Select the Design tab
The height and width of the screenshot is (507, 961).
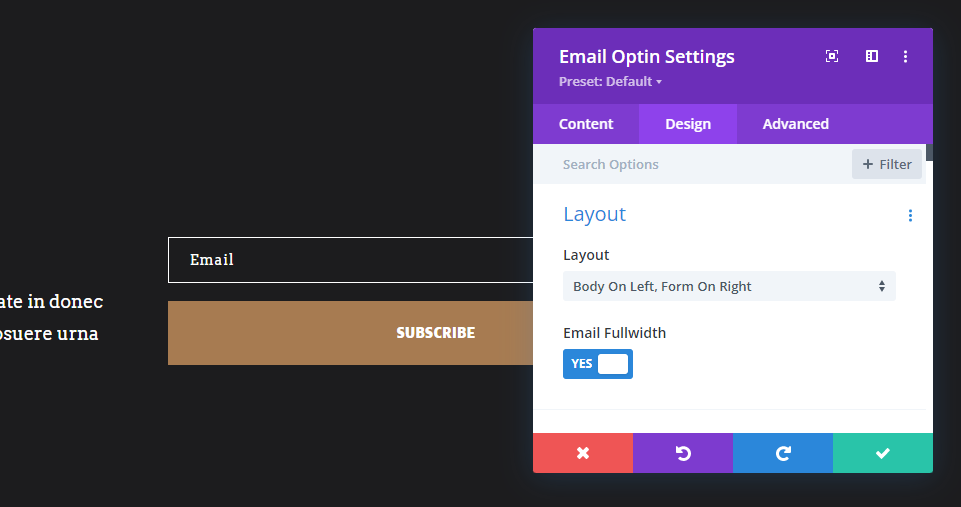click(x=688, y=124)
